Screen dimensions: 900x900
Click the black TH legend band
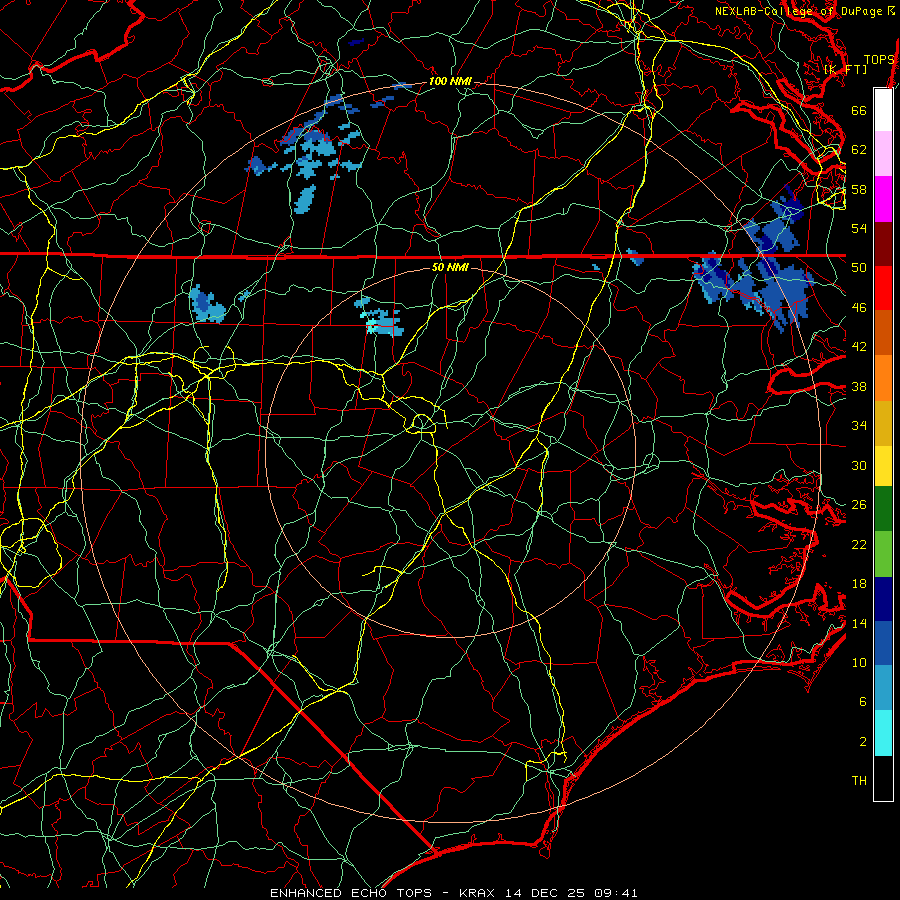pyautogui.click(x=883, y=778)
